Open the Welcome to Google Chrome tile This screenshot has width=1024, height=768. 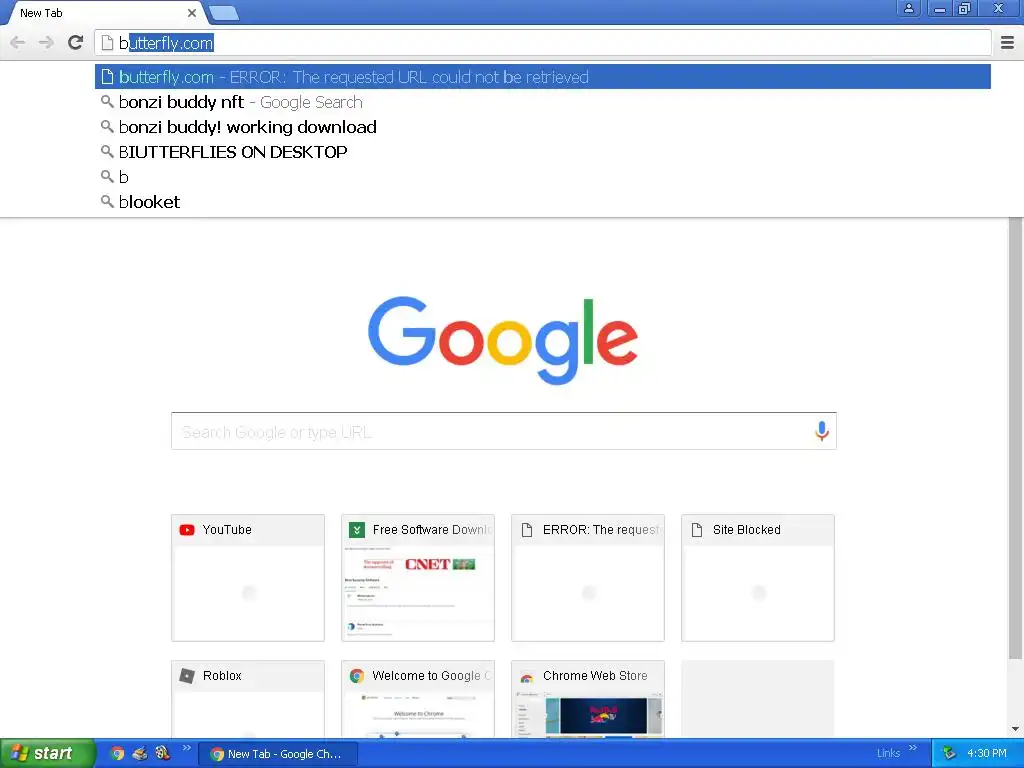click(418, 699)
